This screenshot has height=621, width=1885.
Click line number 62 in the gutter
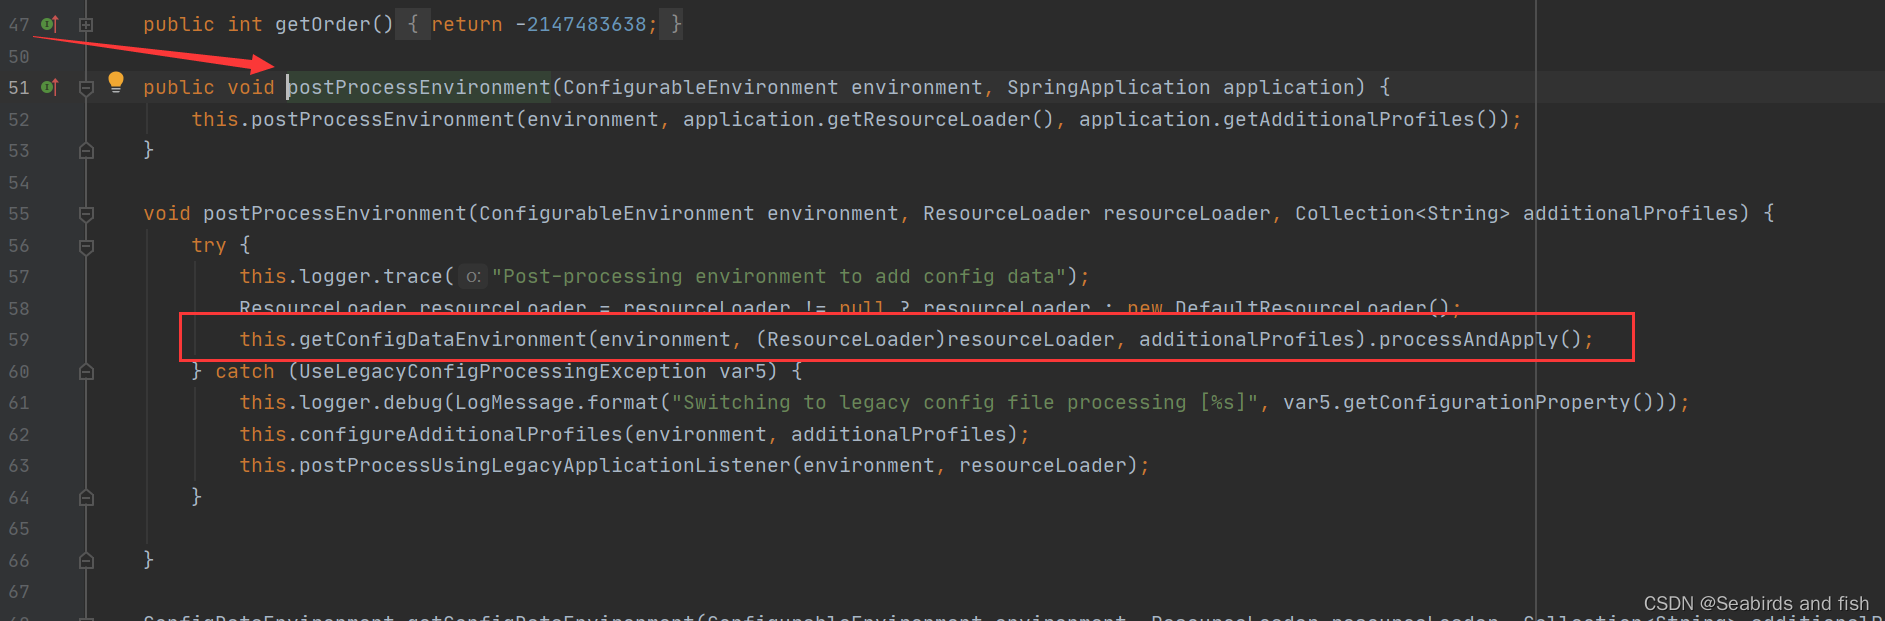[19, 434]
